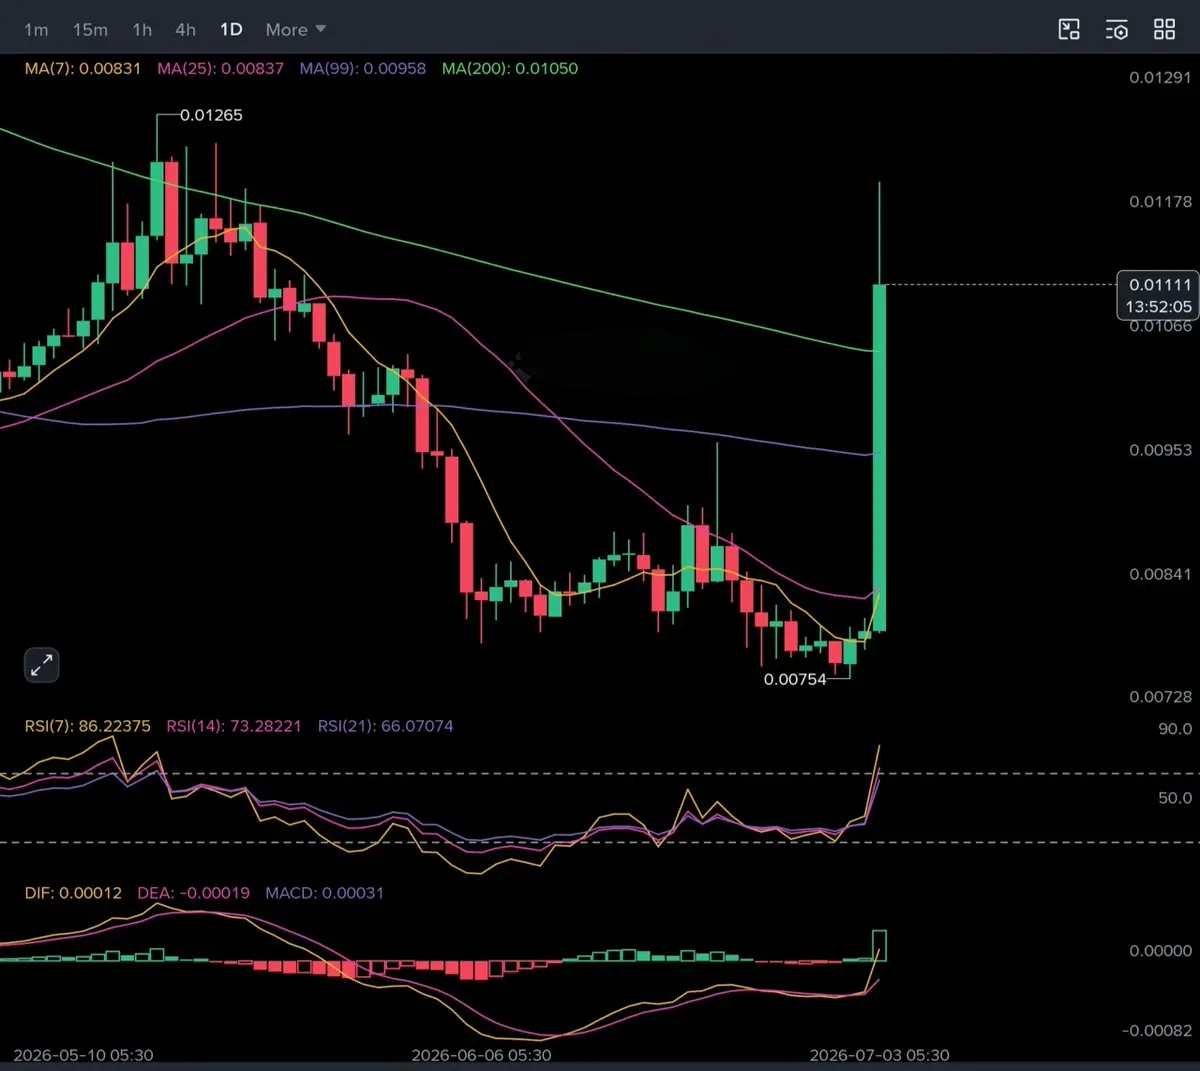Click the MA(7): 0.00831 label

click(x=83, y=69)
